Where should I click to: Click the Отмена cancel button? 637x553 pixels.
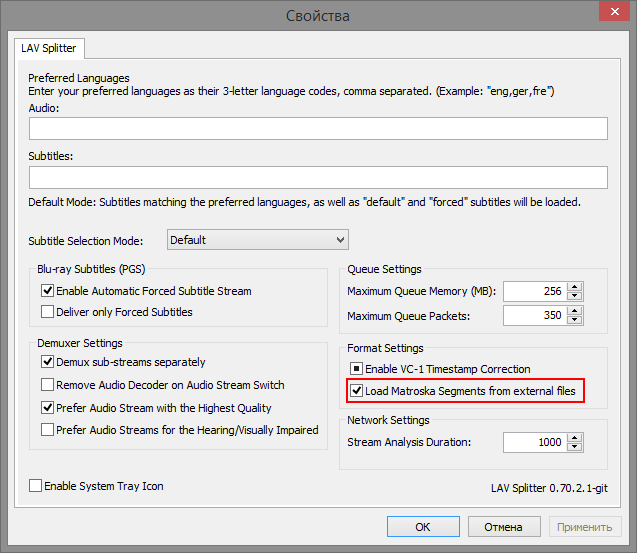coord(504,527)
